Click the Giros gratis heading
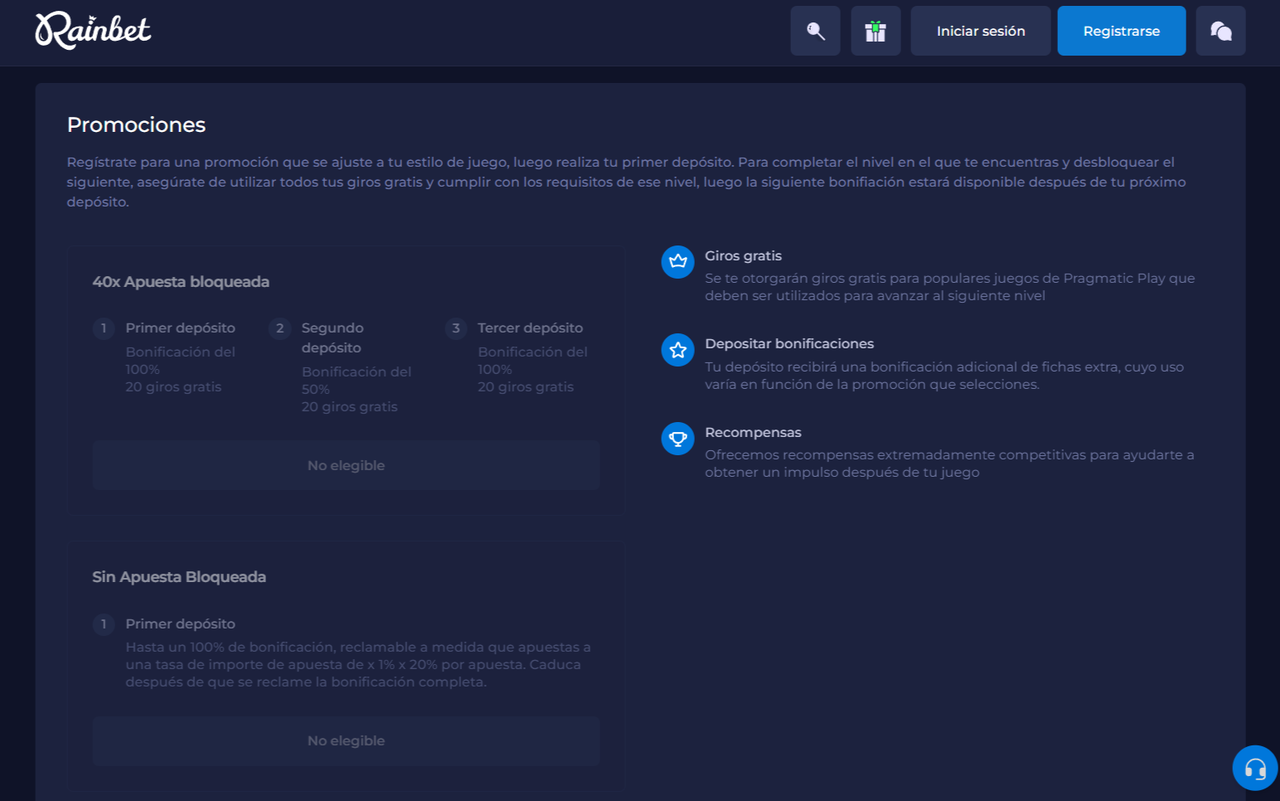This screenshot has width=1280, height=801. (743, 256)
